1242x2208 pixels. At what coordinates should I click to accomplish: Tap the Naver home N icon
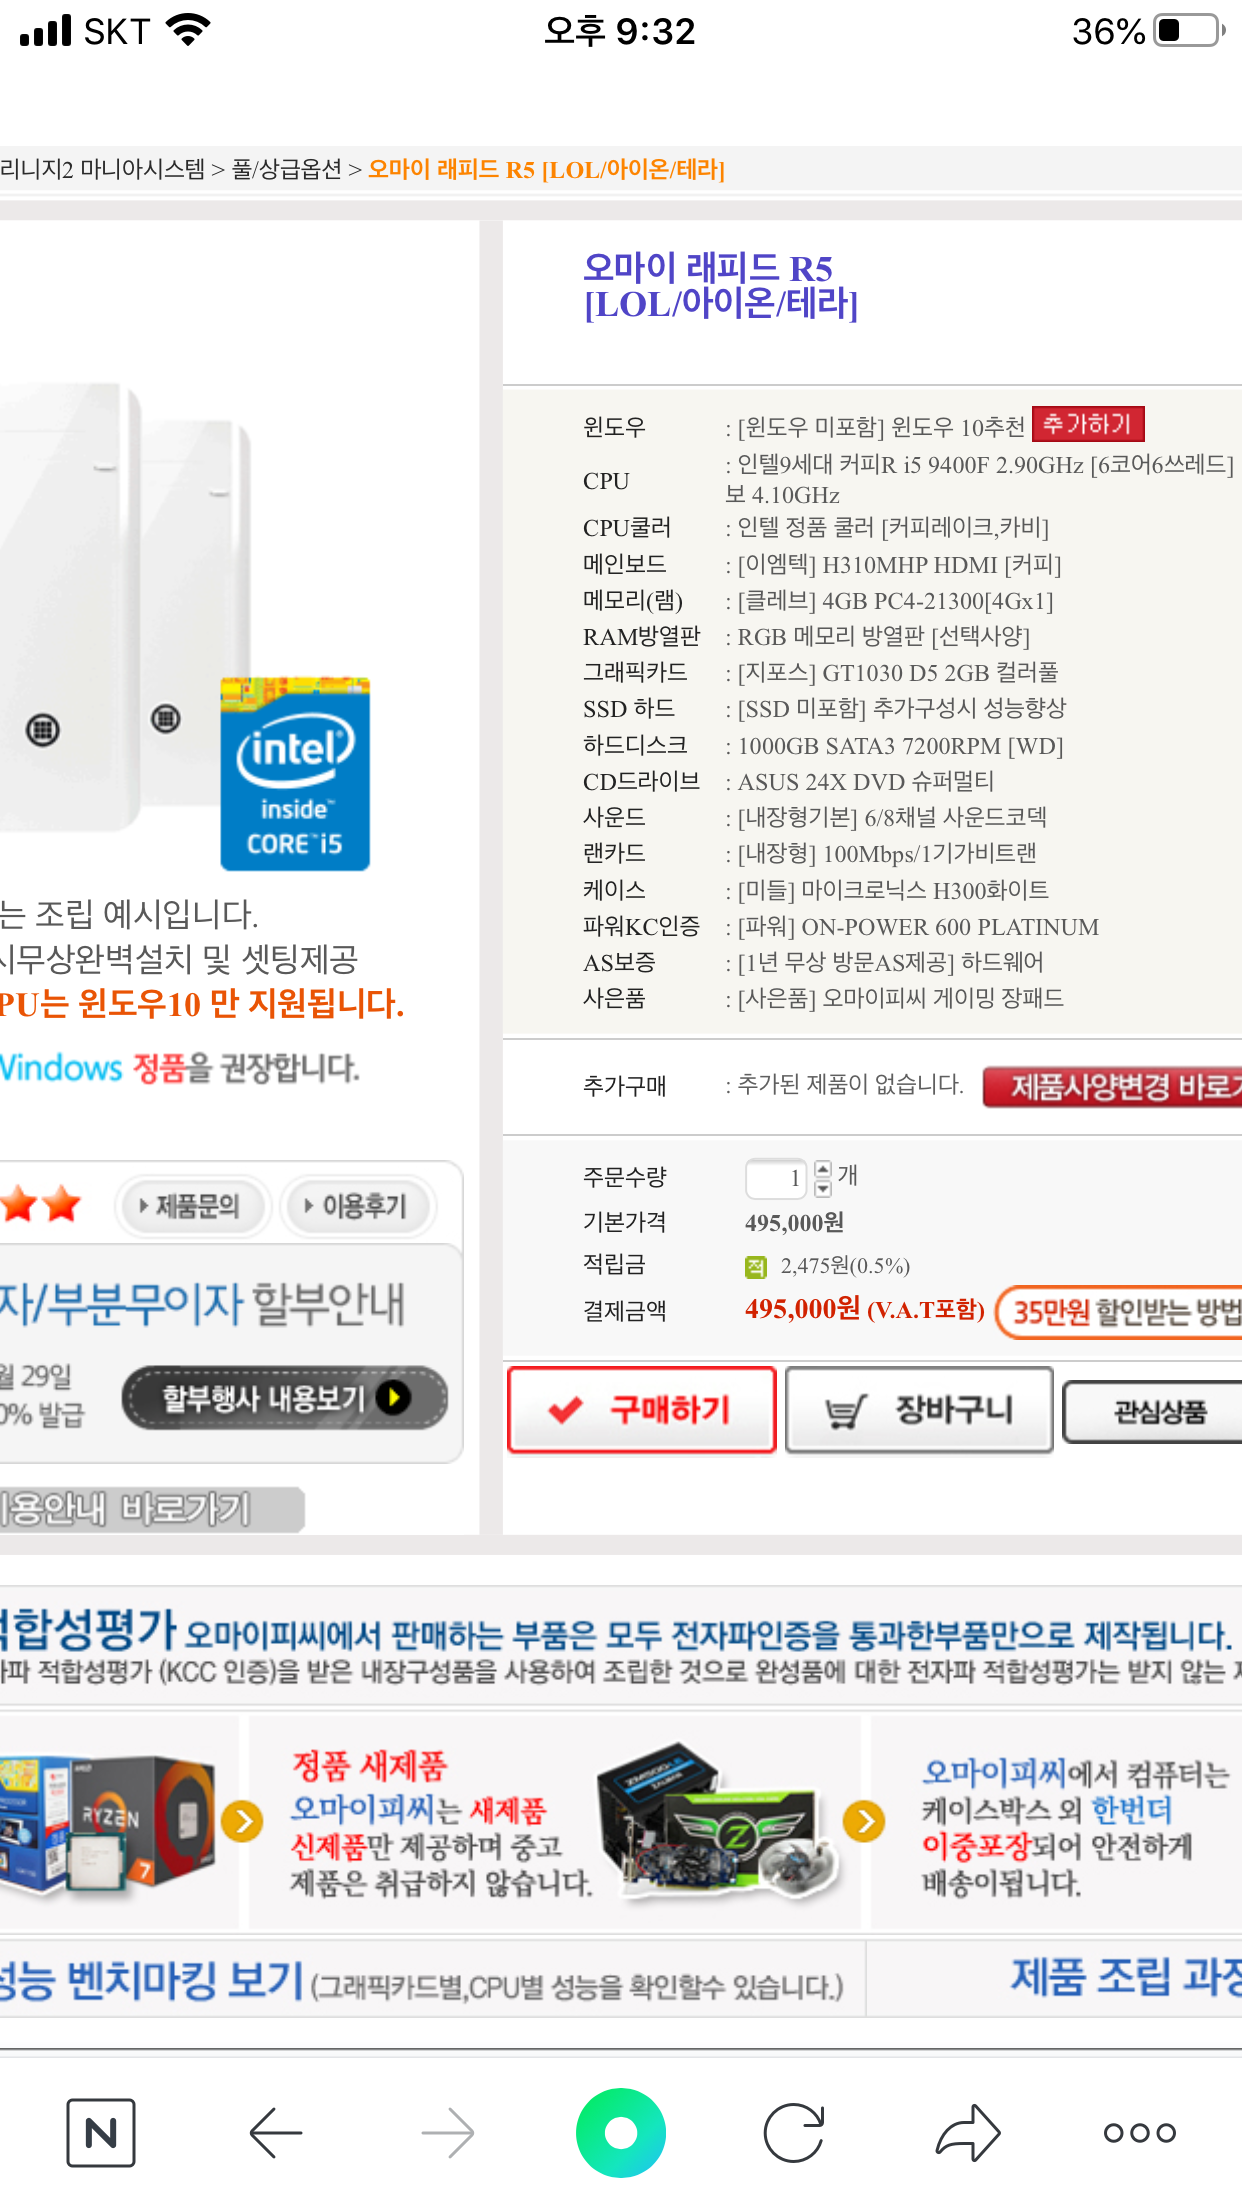[101, 2133]
